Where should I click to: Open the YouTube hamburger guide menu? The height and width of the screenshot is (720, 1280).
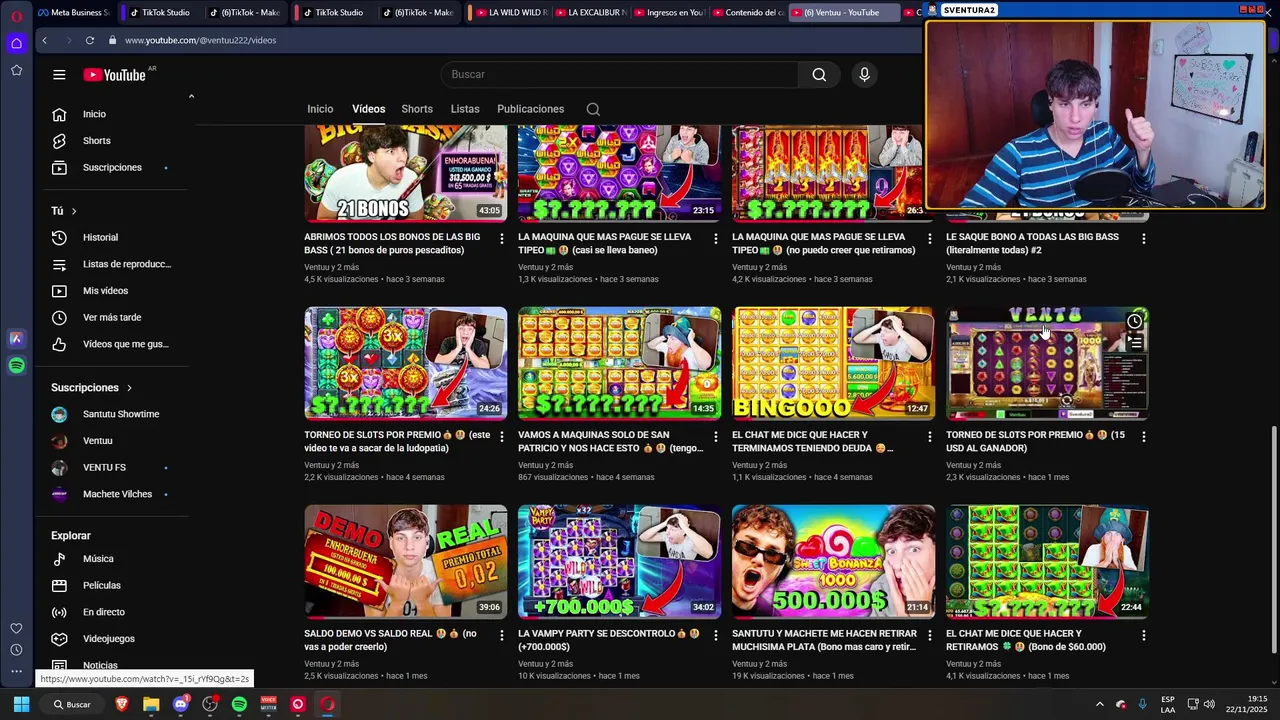point(59,74)
